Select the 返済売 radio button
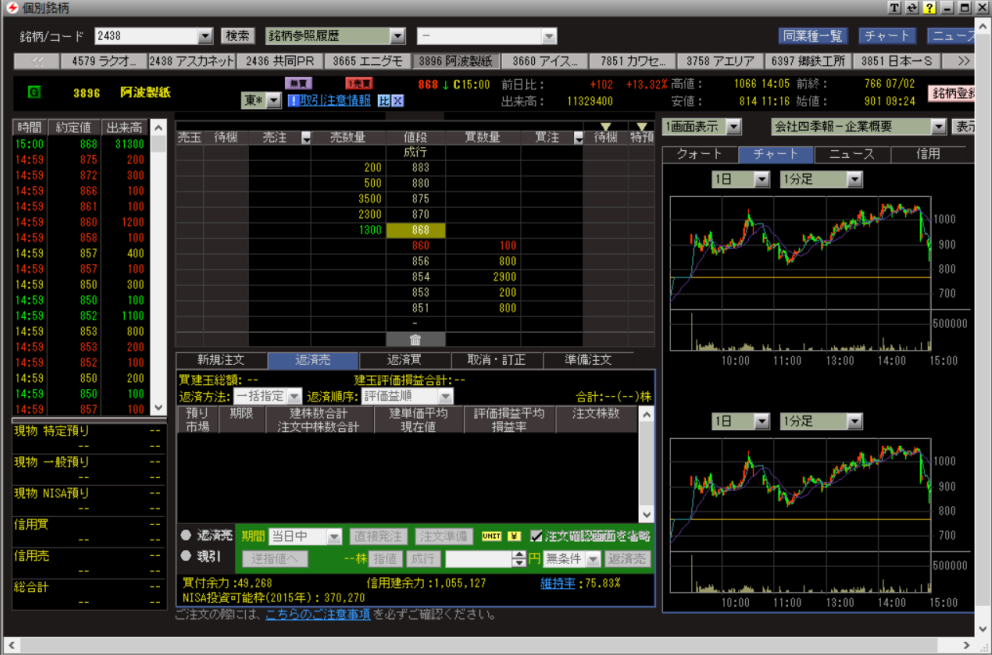 pos(186,536)
